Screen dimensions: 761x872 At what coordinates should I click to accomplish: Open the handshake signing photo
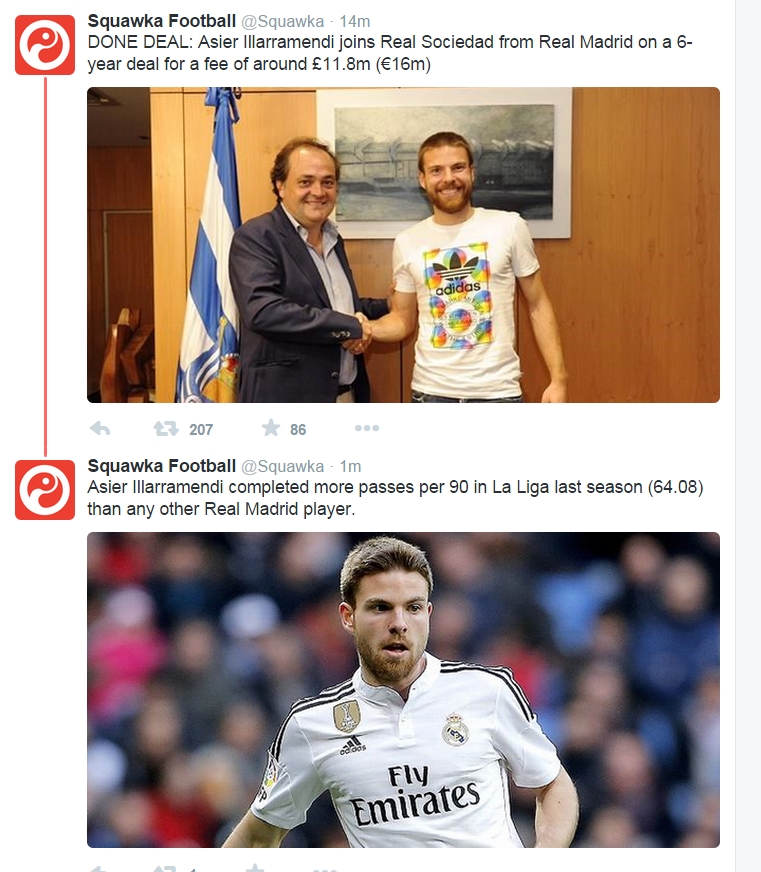tap(403, 245)
